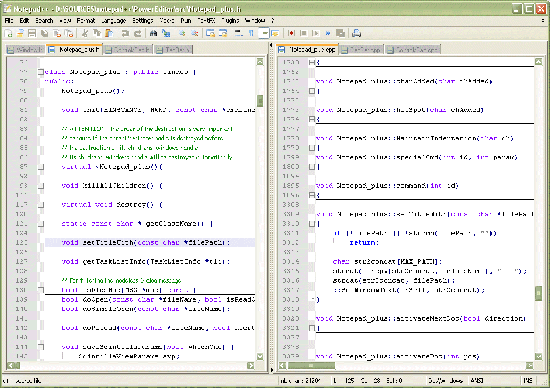Open the Plugins menu
The width and height of the screenshot is (550, 388).
230,21
